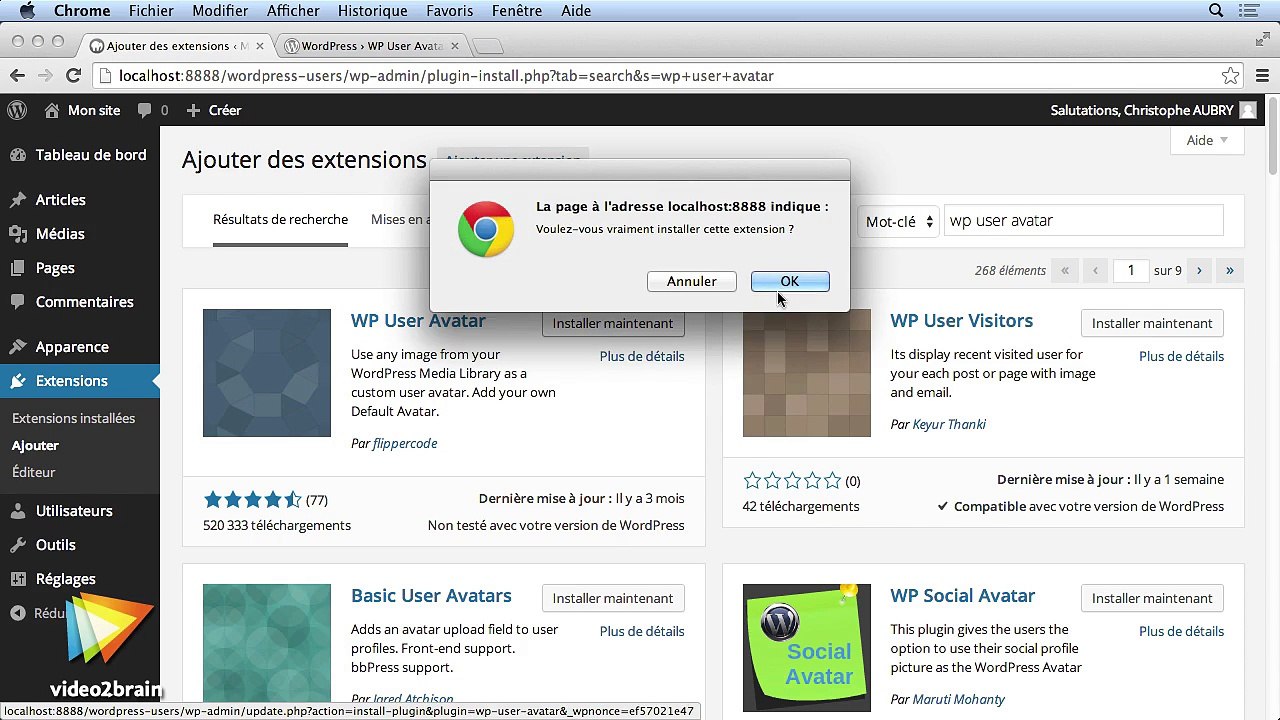
Task: Bookmark page with star icon
Action: (1230, 76)
